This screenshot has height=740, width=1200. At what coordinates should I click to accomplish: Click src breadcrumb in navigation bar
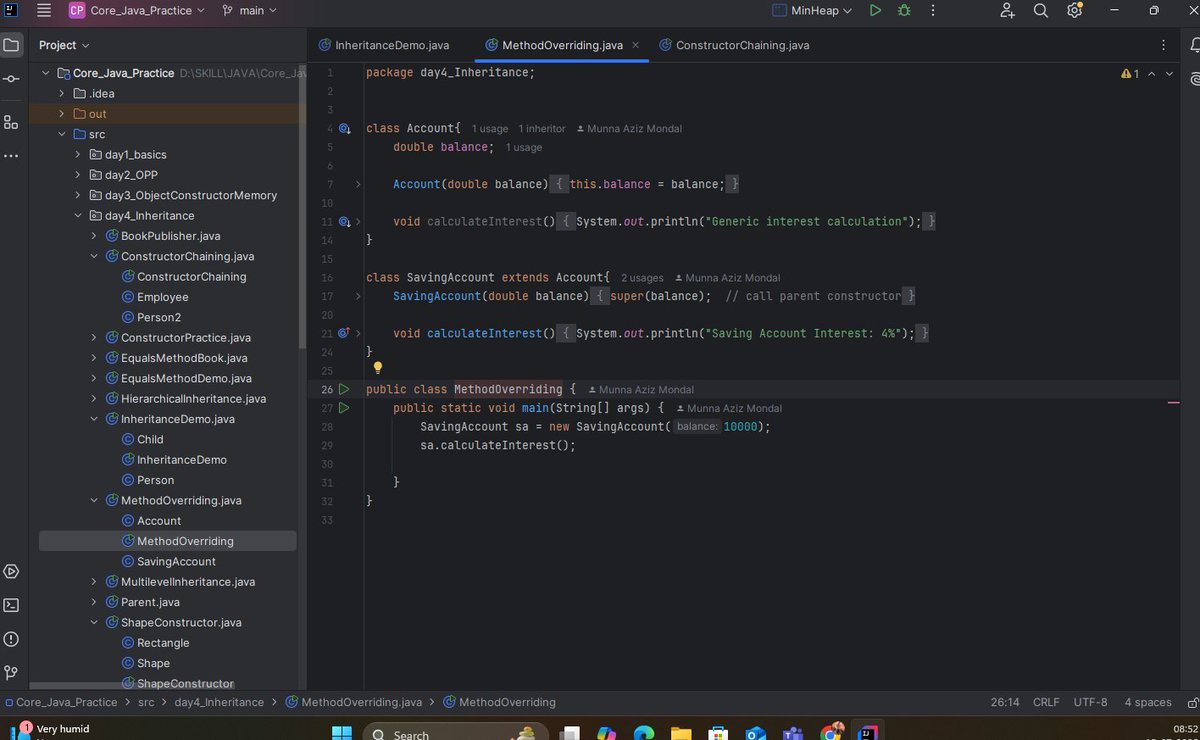[x=146, y=702]
